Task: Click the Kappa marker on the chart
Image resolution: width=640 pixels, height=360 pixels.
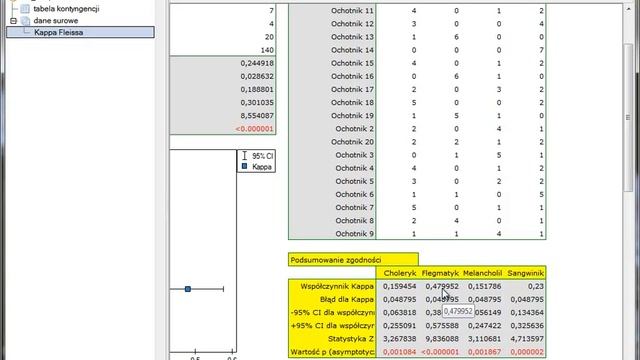Action: pyautogui.click(x=188, y=289)
